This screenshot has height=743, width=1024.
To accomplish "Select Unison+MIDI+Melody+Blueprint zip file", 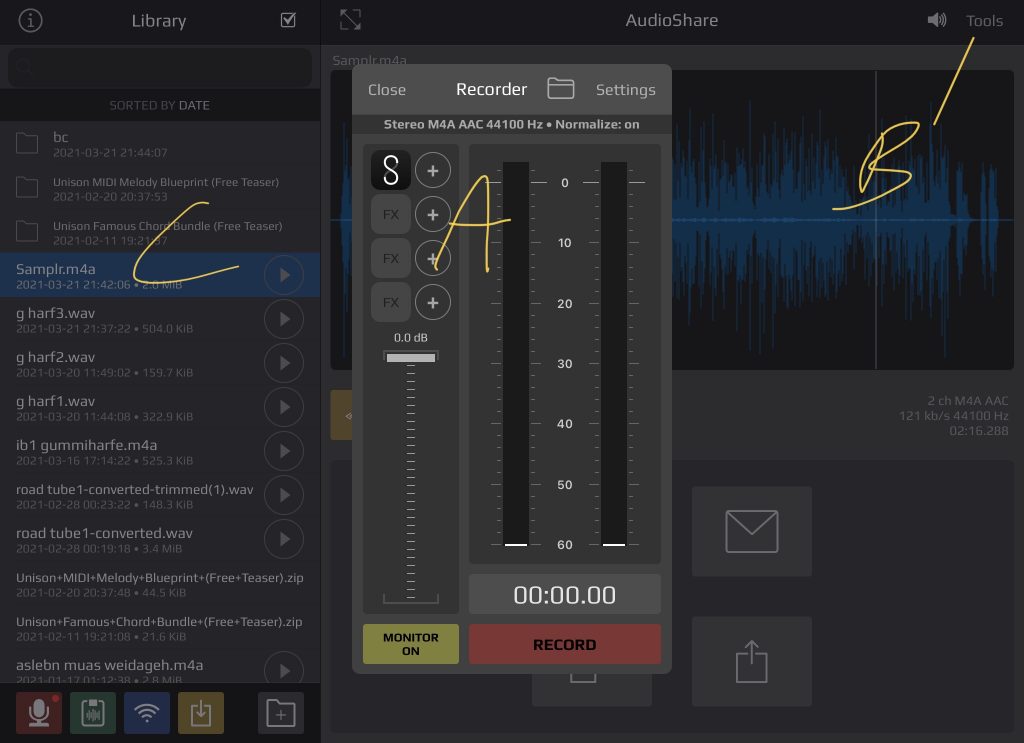I will [x=160, y=584].
